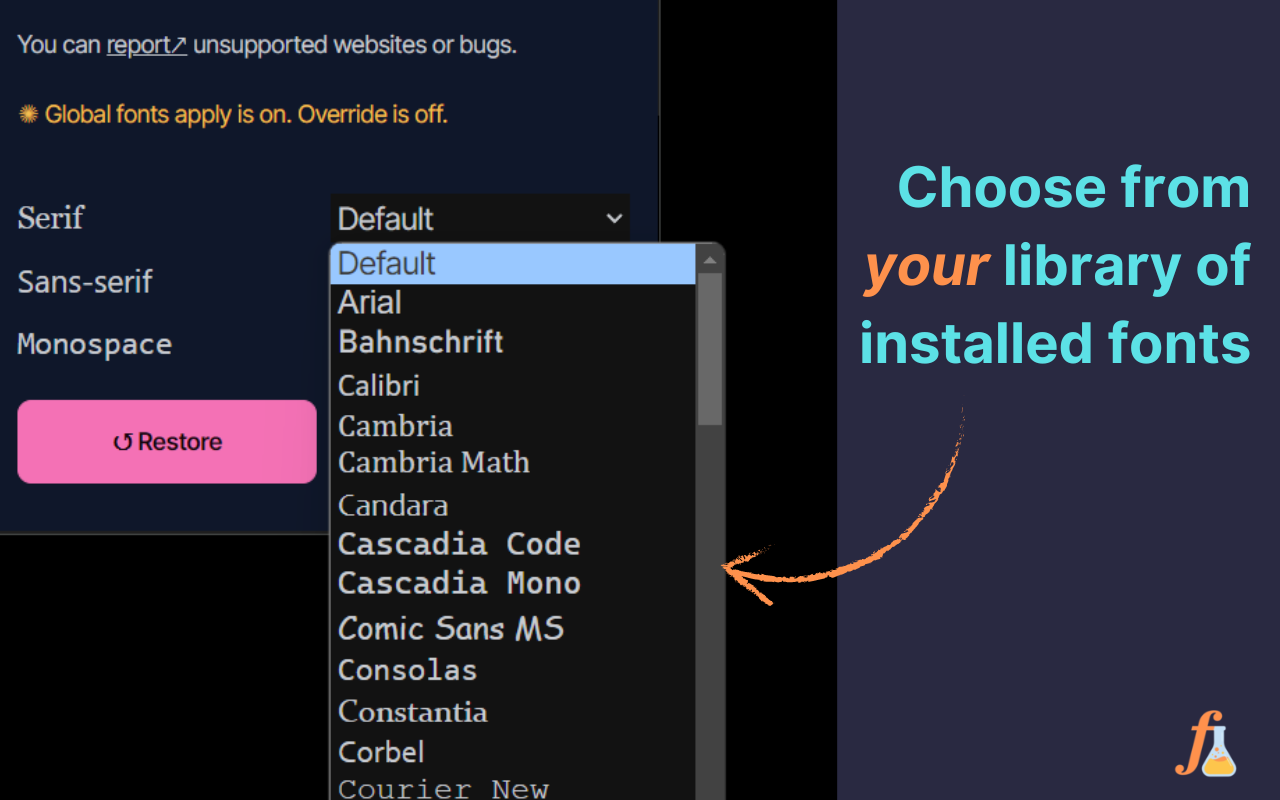Choose Comic Sans MS font
This screenshot has height=800, width=1280.
tap(513, 628)
